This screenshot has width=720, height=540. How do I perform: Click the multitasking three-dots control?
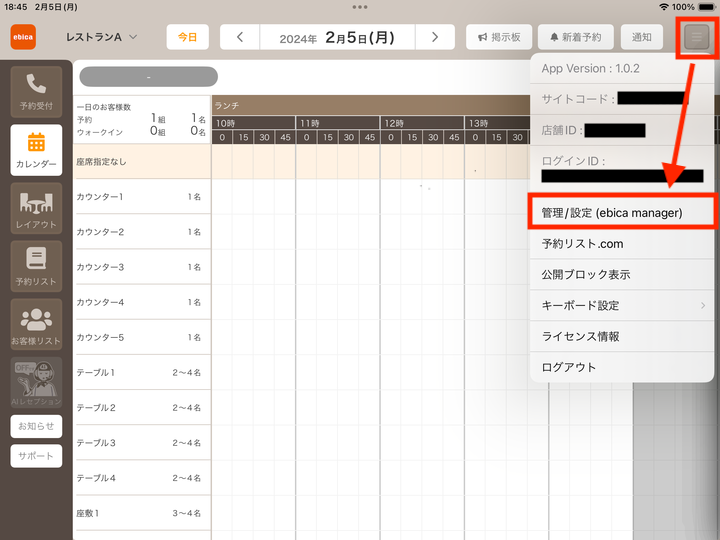tap(360, 7)
